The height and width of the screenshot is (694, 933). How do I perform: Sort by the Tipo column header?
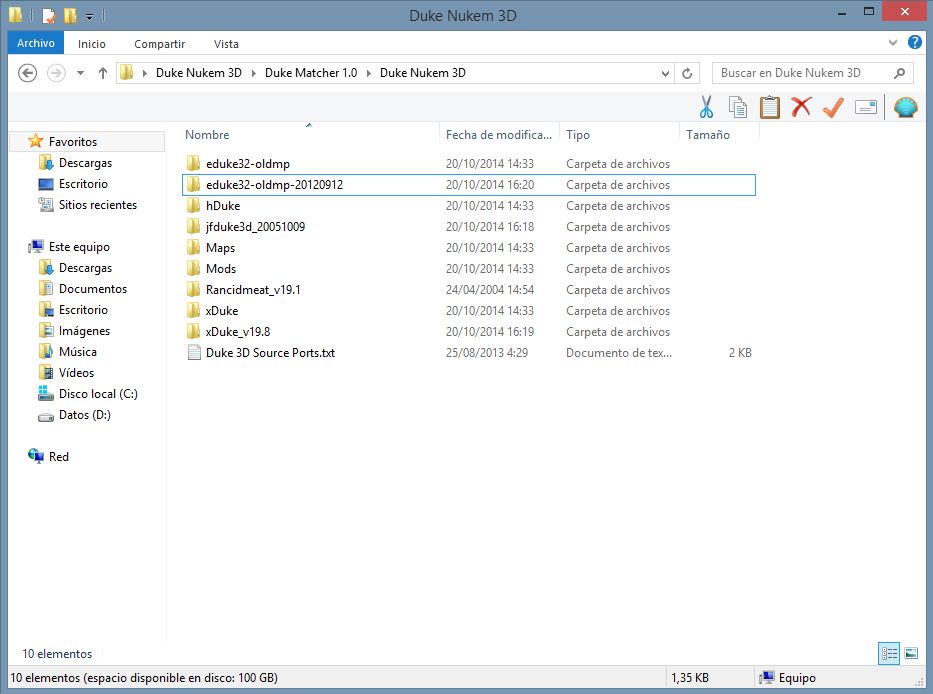[619, 135]
